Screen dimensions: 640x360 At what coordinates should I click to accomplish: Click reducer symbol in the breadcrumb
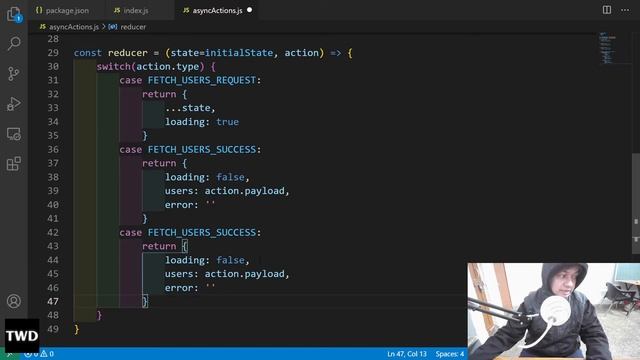(133, 27)
